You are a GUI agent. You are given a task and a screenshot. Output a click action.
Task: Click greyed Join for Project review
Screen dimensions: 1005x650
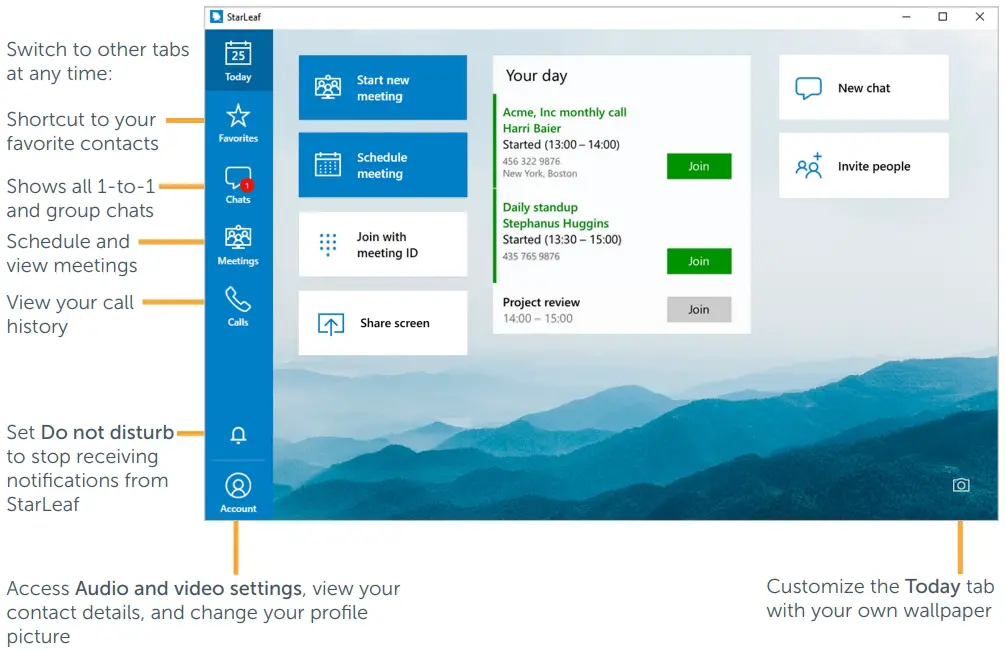(x=699, y=310)
